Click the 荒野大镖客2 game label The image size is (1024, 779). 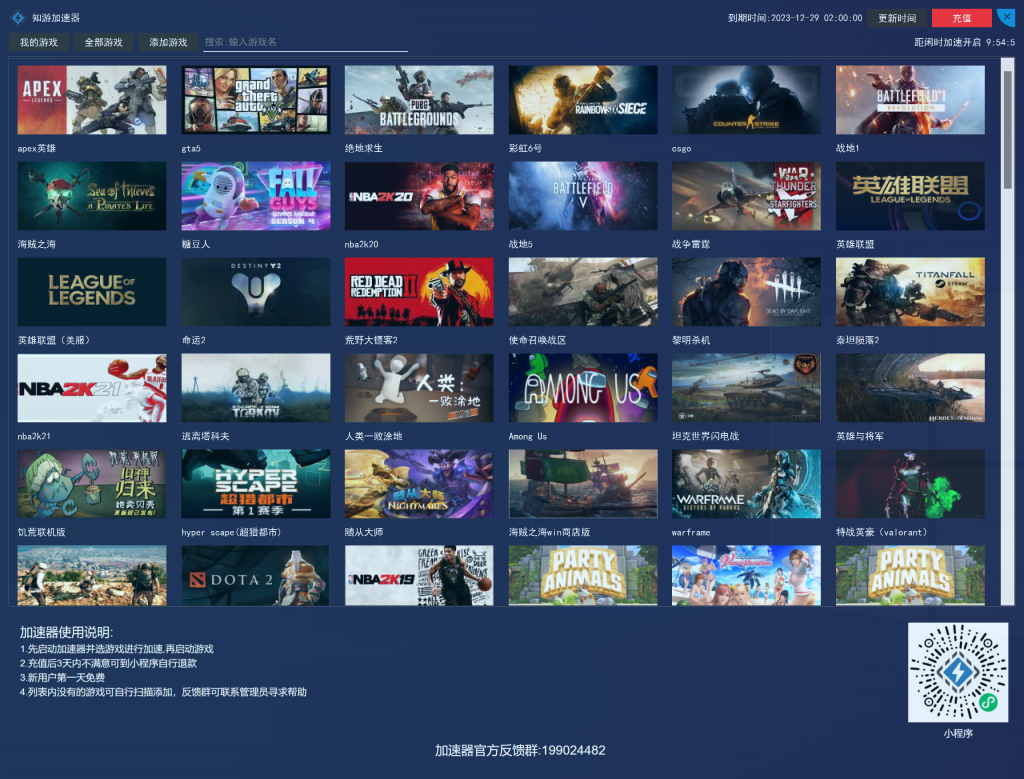click(x=371, y=340)
